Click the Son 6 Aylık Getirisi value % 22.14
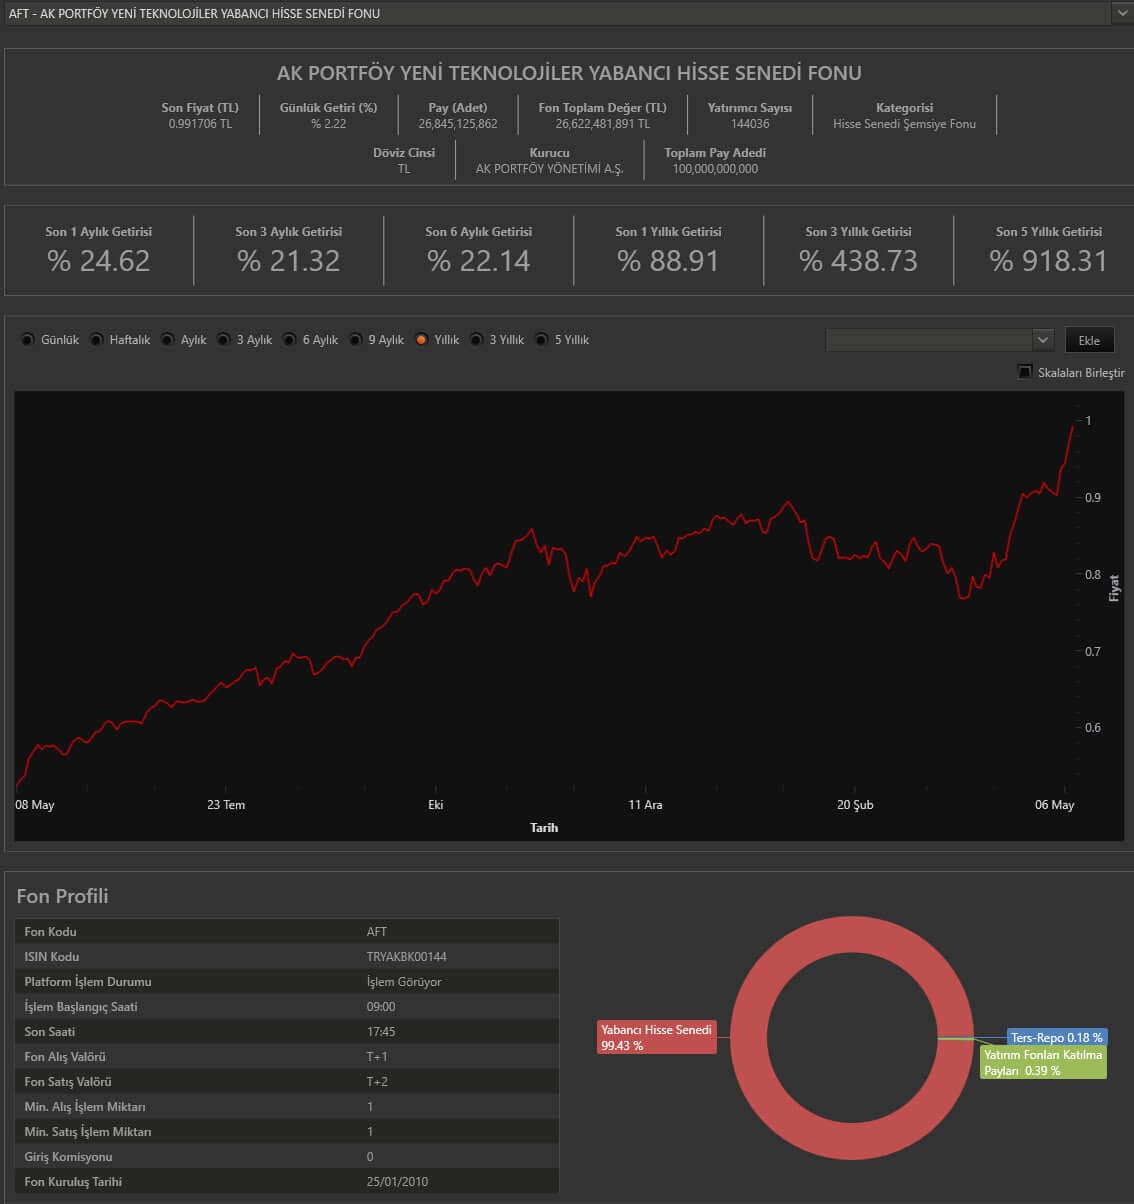 point(478,261)
